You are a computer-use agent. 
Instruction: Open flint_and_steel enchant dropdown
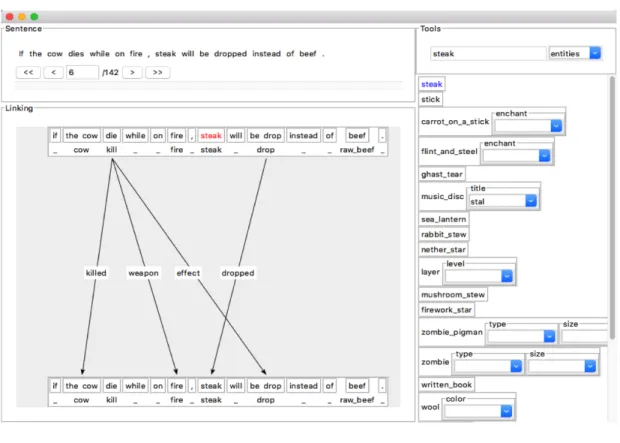[516, 156]
